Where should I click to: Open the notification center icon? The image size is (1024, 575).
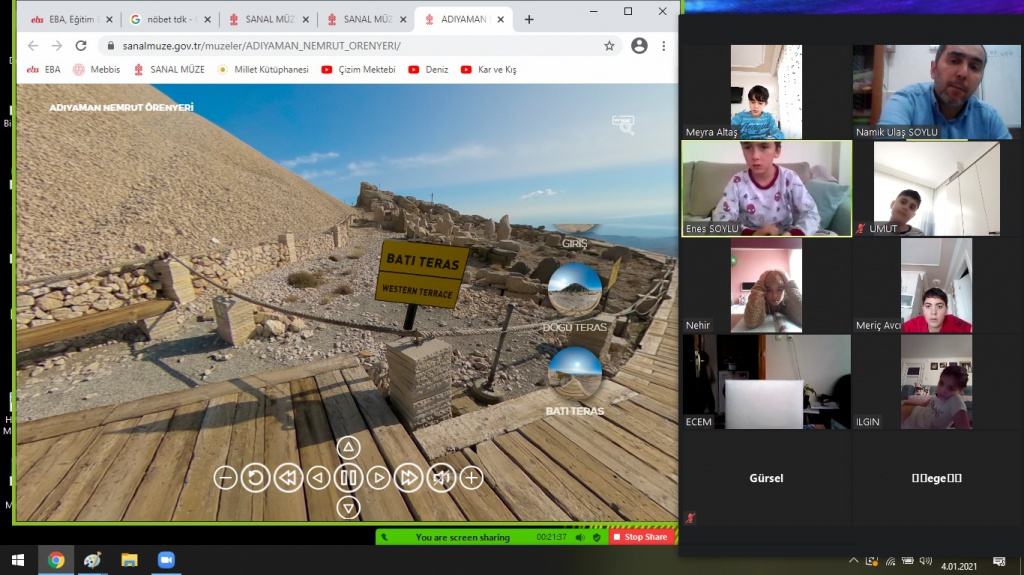pyautogui.click(x=999, y=561)
